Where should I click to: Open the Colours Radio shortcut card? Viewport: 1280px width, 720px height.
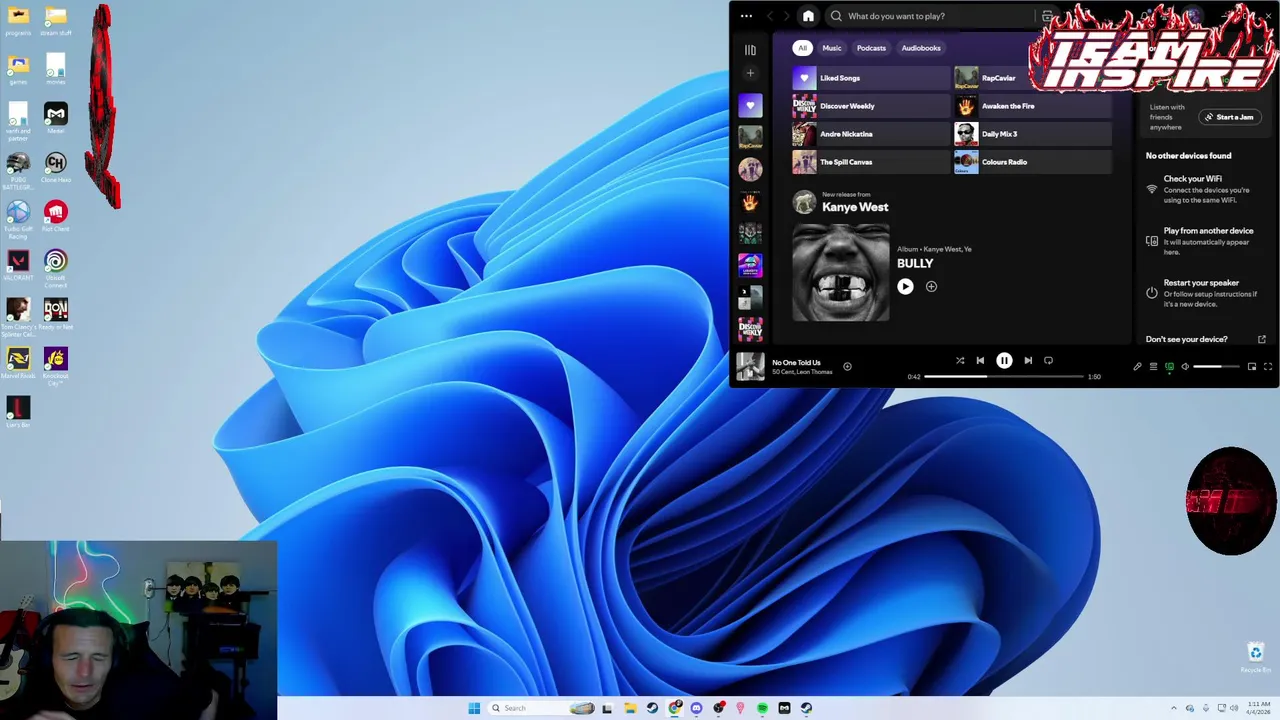pos(1033,162)
